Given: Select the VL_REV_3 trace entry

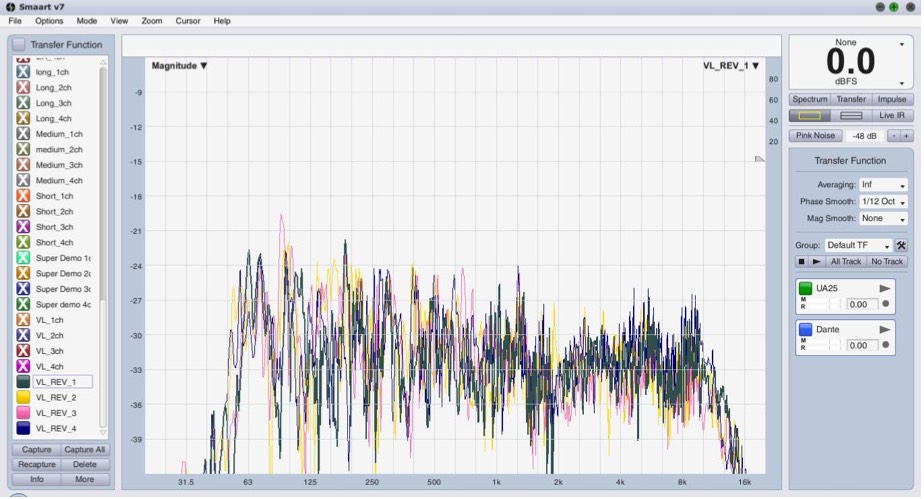Looking at the screenshot, I should (x=56, y=413).
